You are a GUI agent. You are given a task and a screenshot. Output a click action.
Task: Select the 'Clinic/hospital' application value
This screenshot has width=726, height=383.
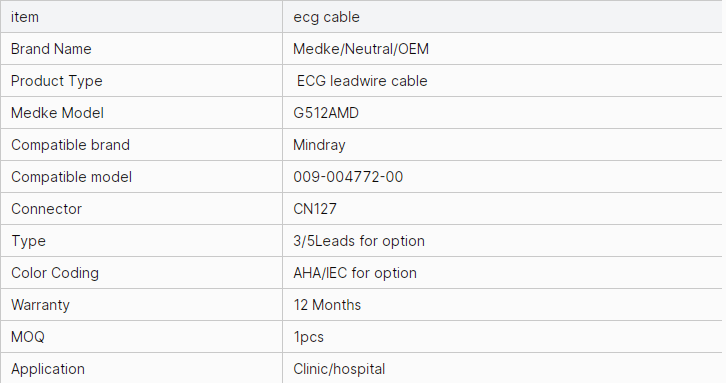[339, 369]
